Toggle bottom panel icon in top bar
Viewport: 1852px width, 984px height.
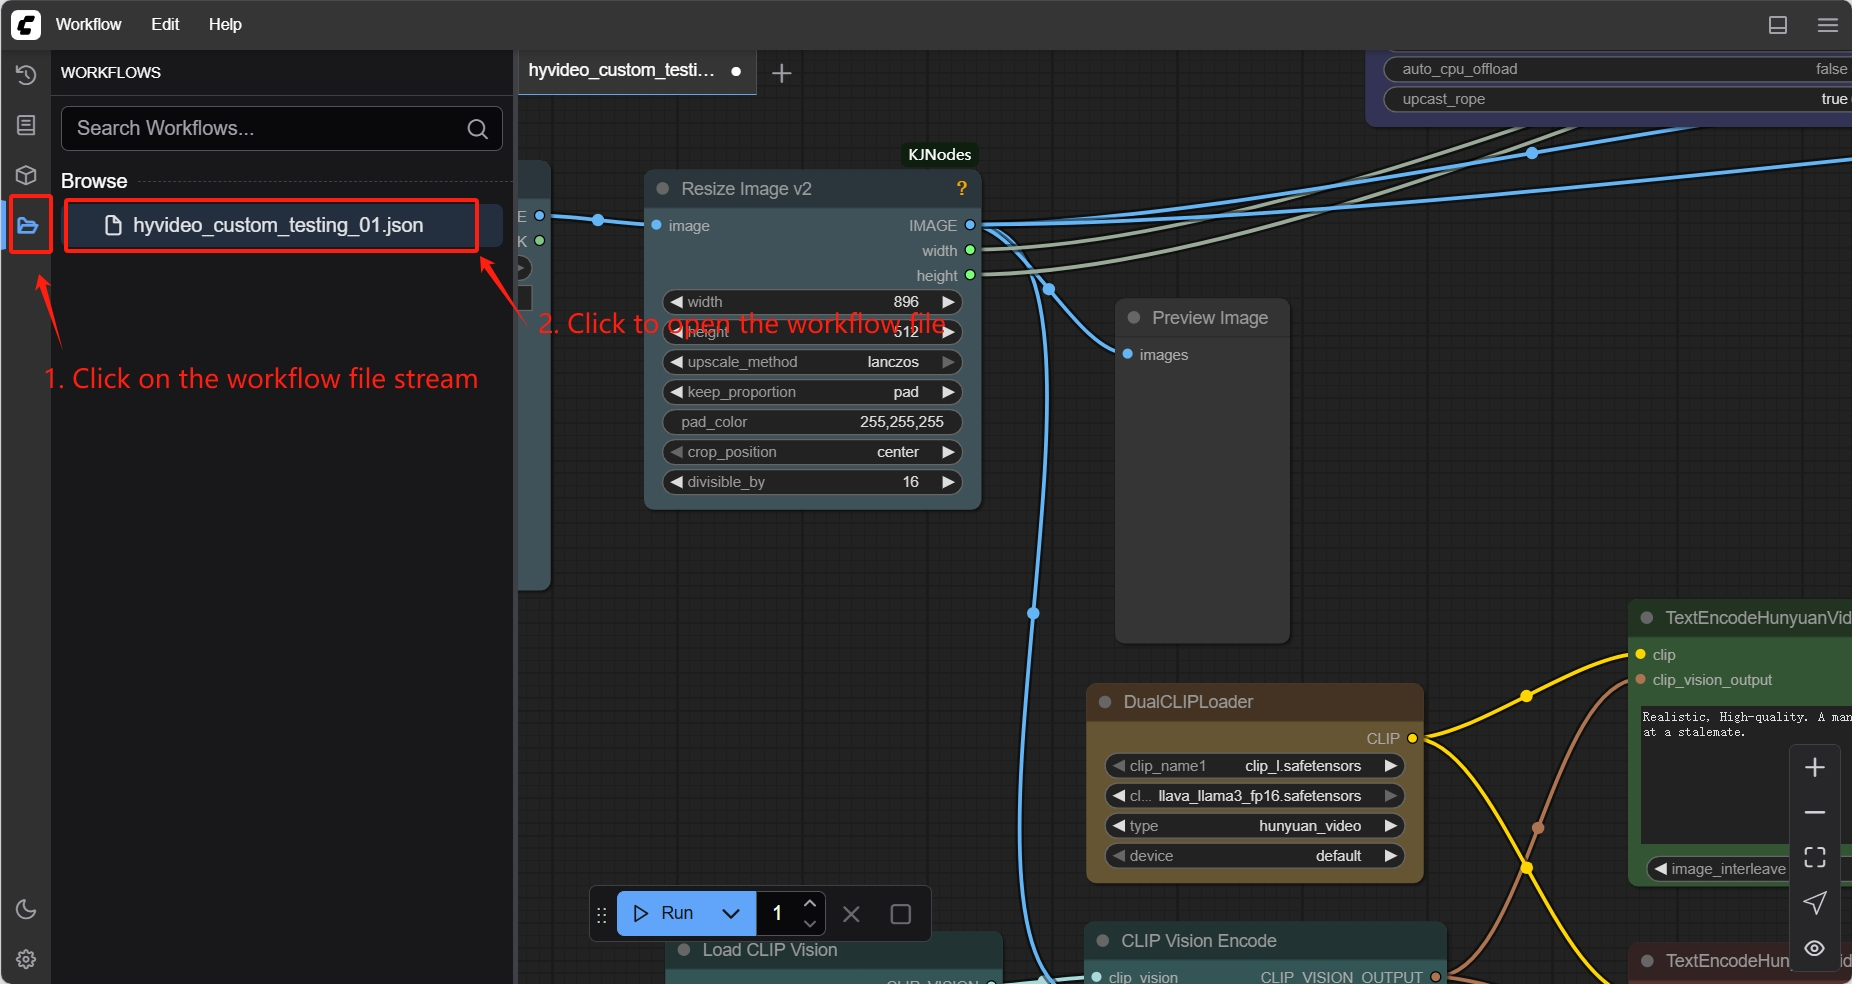[1777, 25]
